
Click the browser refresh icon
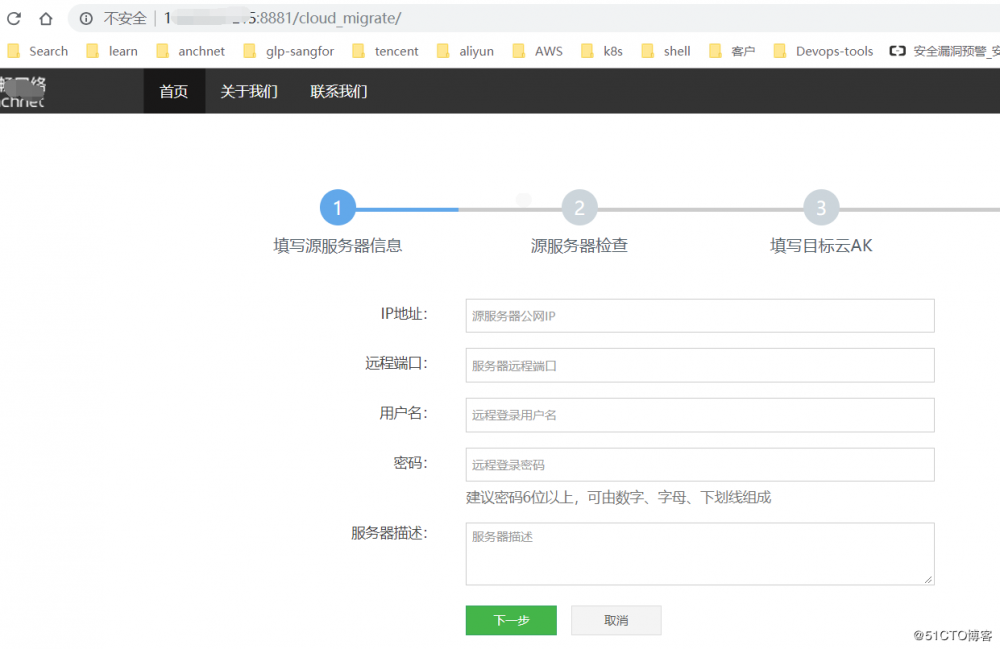click(13, 18)
